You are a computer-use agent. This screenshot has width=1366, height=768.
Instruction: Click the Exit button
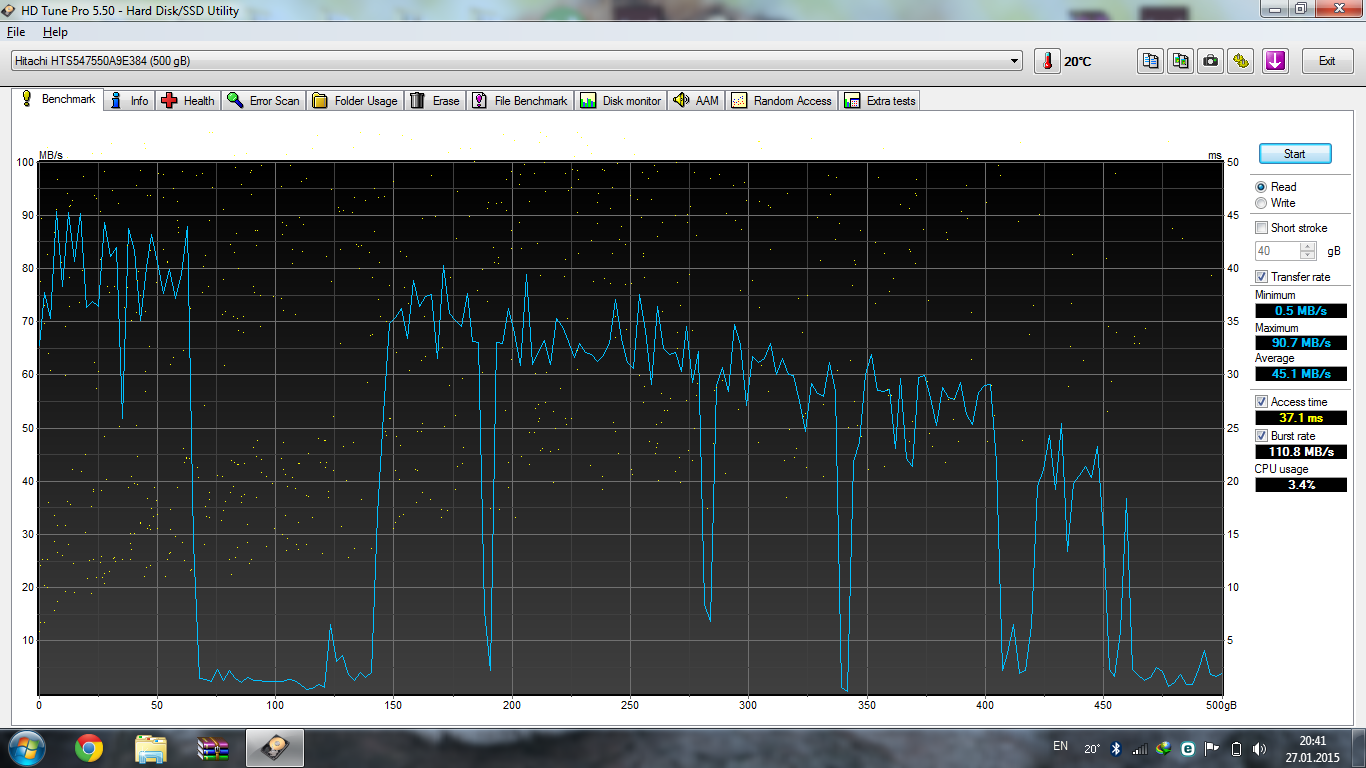(1327, 61)
